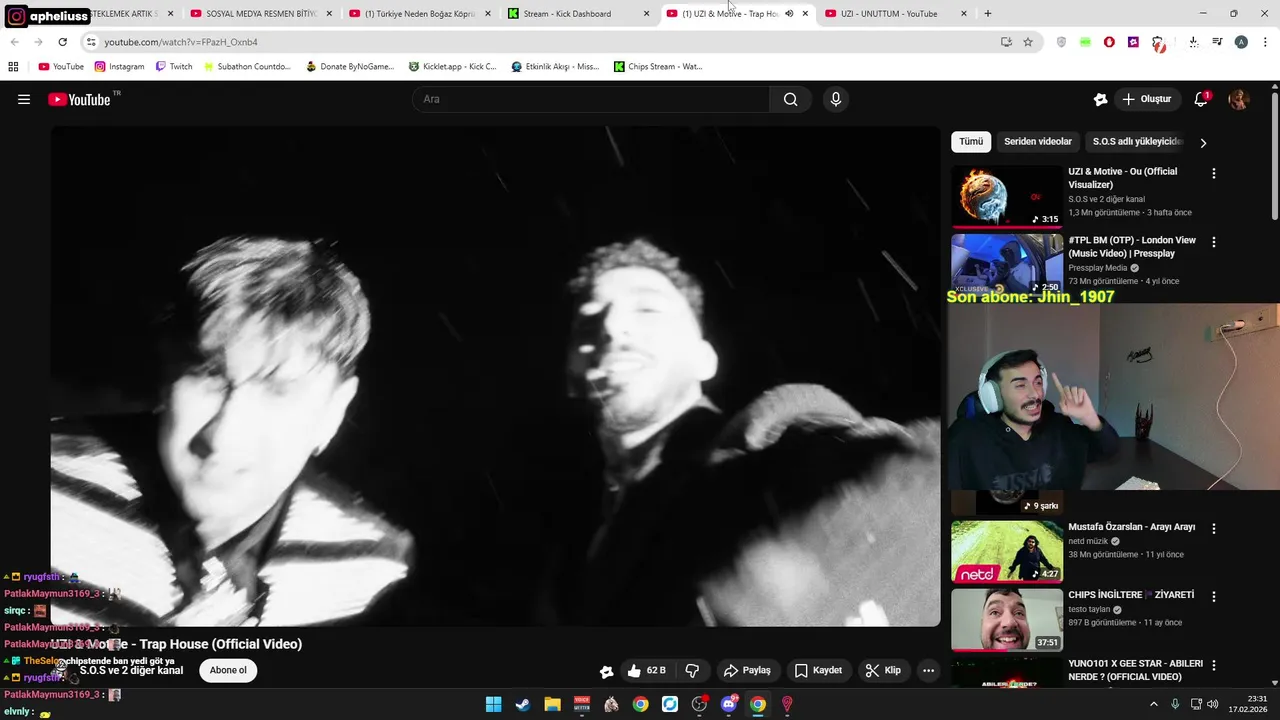Open Mustafa Özarslan - Arayı Arayı thumbnail
The height and width of the screenshot is (720, 1280).
(1006, 551)
